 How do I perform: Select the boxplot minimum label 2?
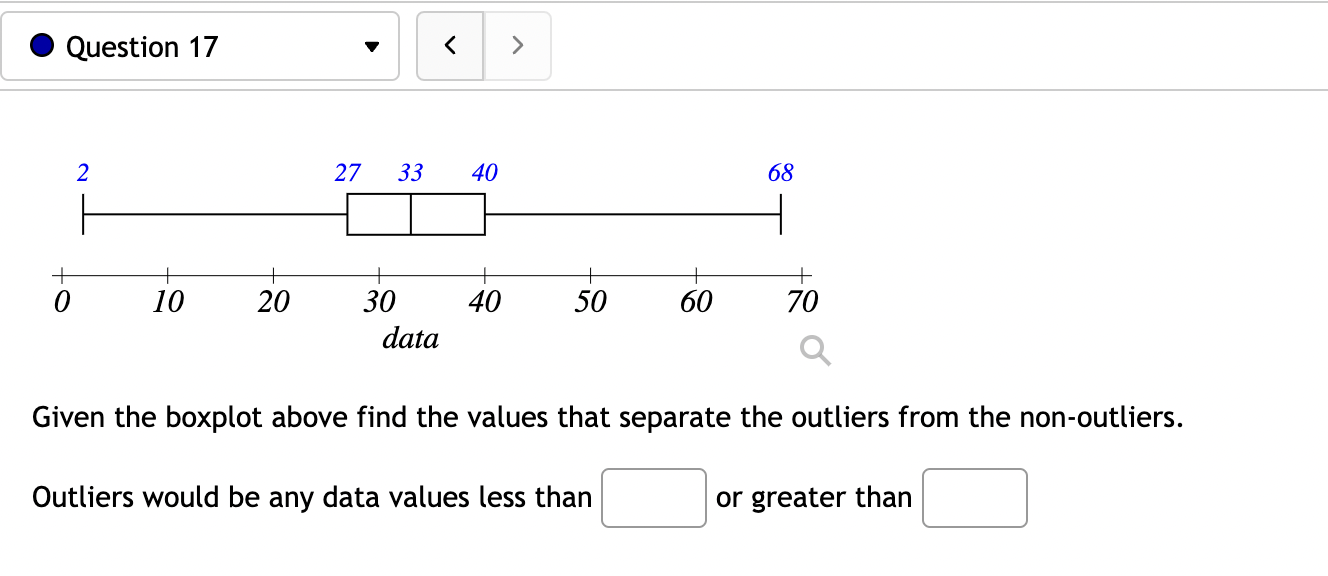click(82, 172)
